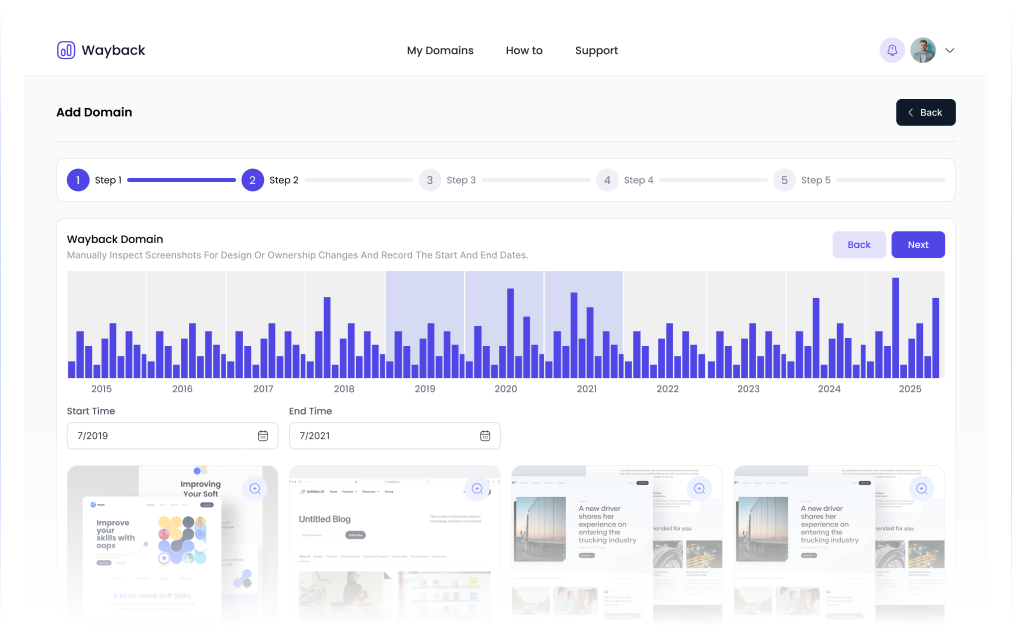Viewport: 1012px width, 626px height.
Task: Click the Start Time input field
Action: (x=160, y=436)
